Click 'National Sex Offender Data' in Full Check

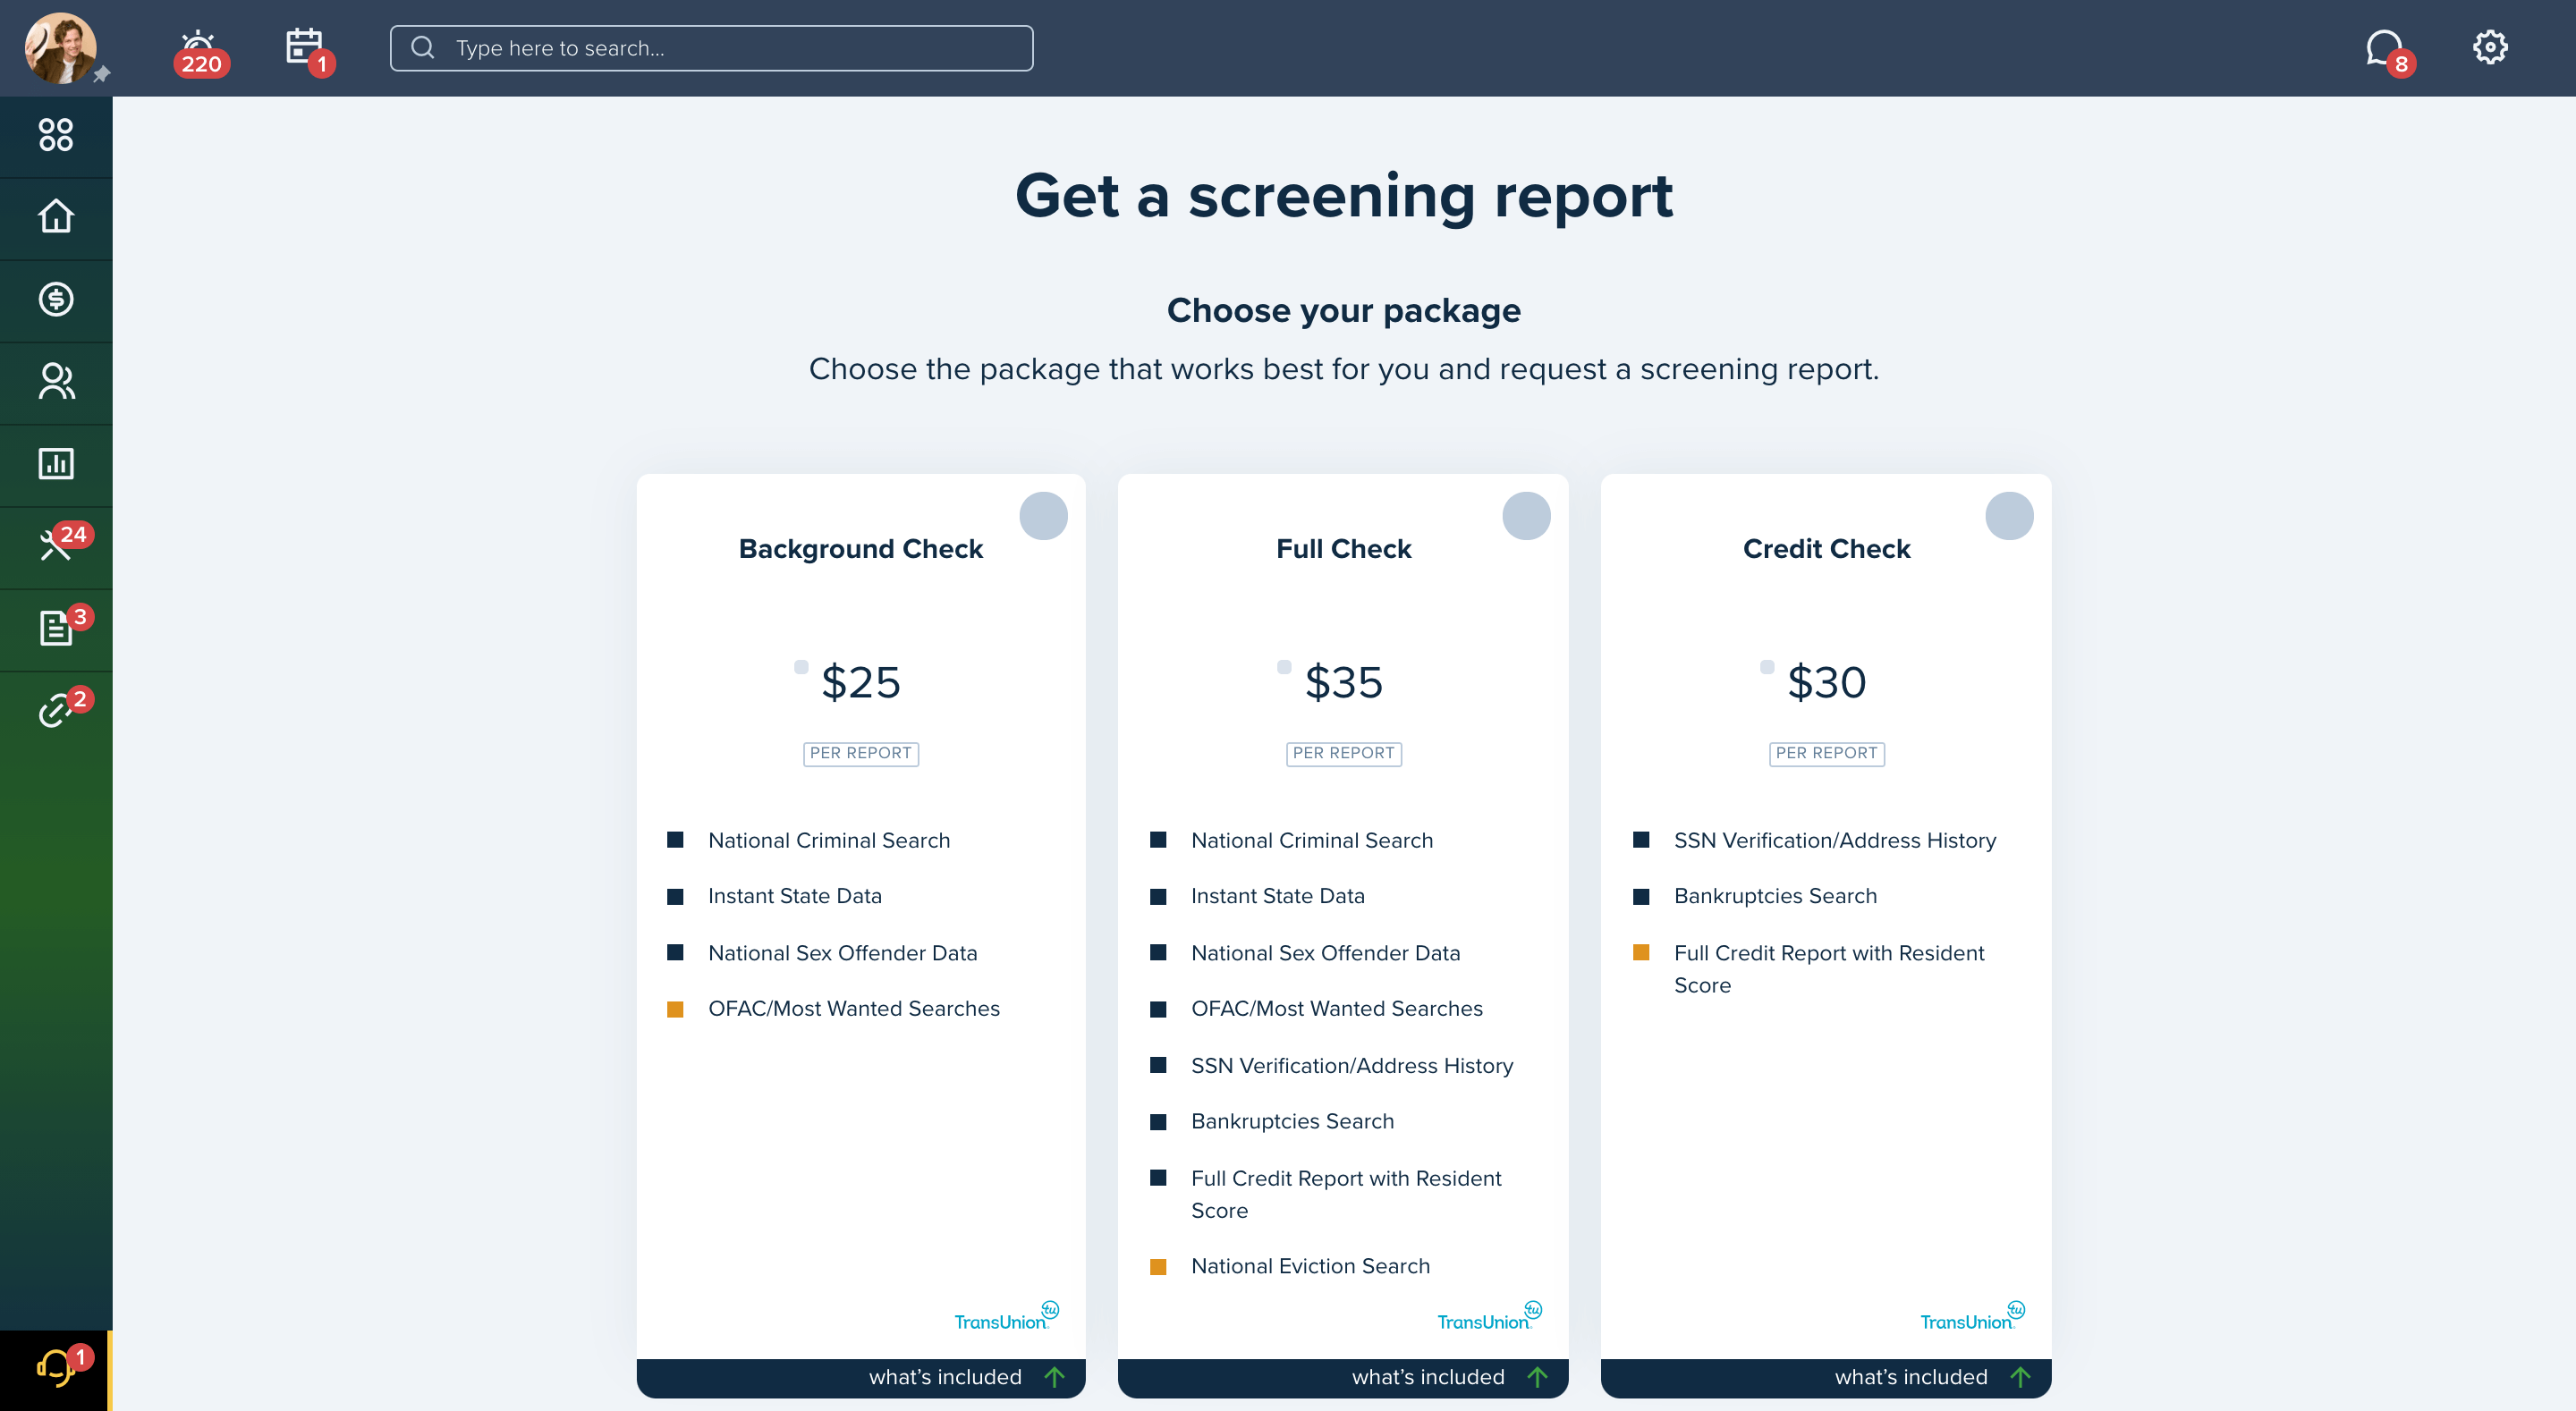click(1325, 953)
